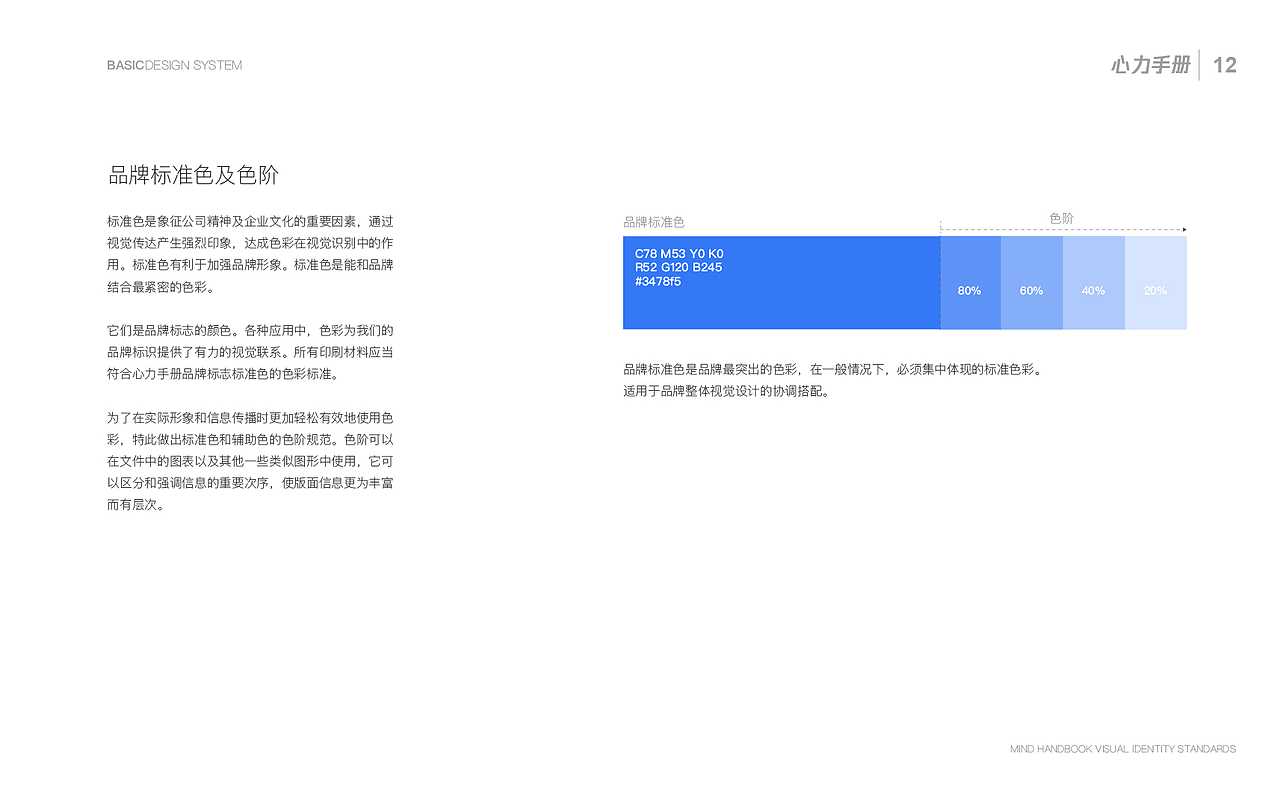Click the C78 M53 Y0 K0 value
This screenshot has height=795, width=1280.
point(679,254)
